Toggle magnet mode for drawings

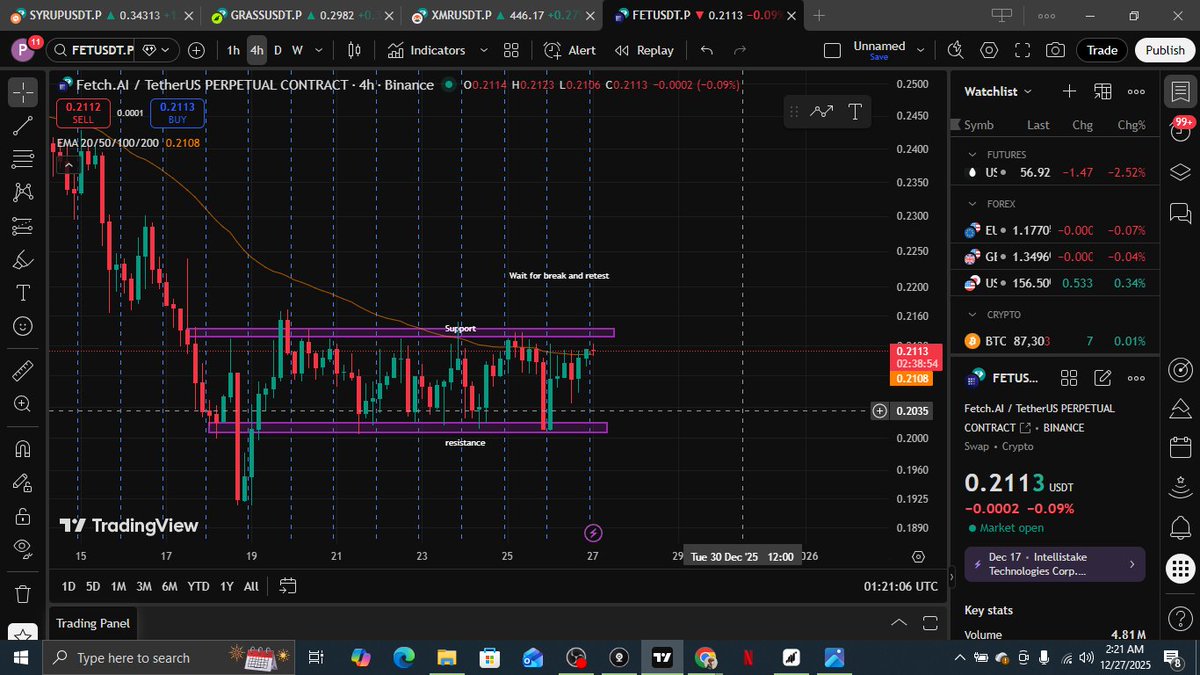(x=23, y=448)
